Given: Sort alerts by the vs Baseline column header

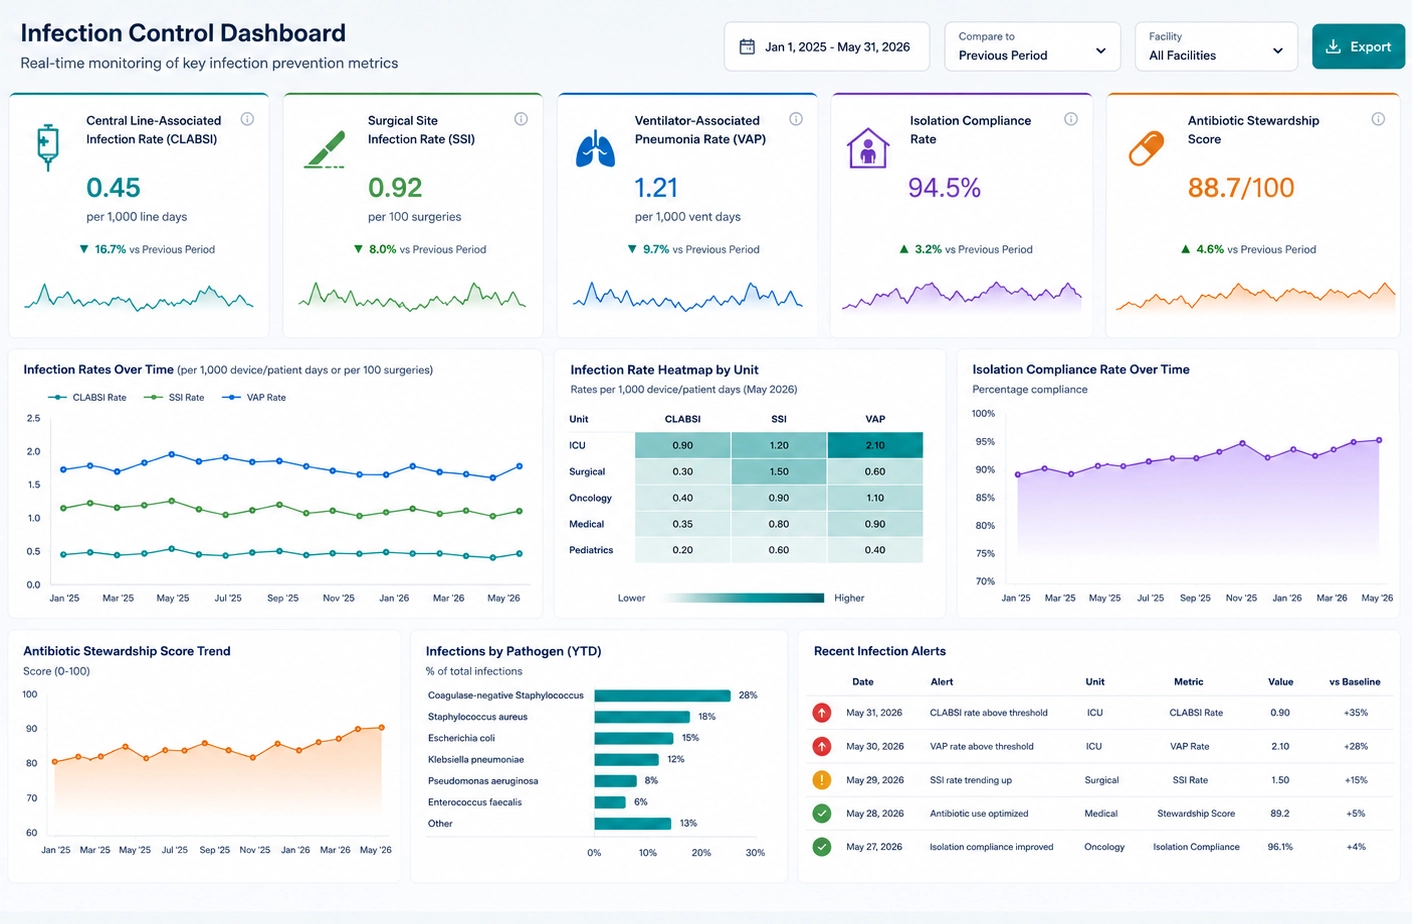Looking at the screenshot, I should (1354, 682).
